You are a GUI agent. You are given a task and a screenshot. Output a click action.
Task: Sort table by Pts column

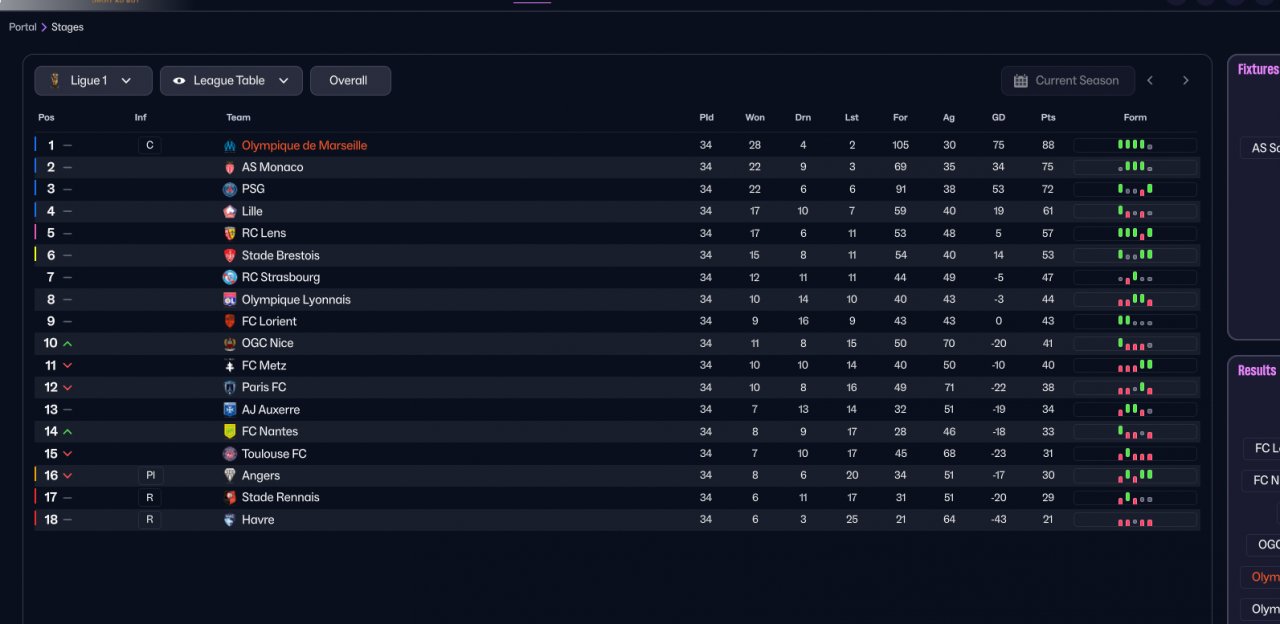[x=1048, y=118]
